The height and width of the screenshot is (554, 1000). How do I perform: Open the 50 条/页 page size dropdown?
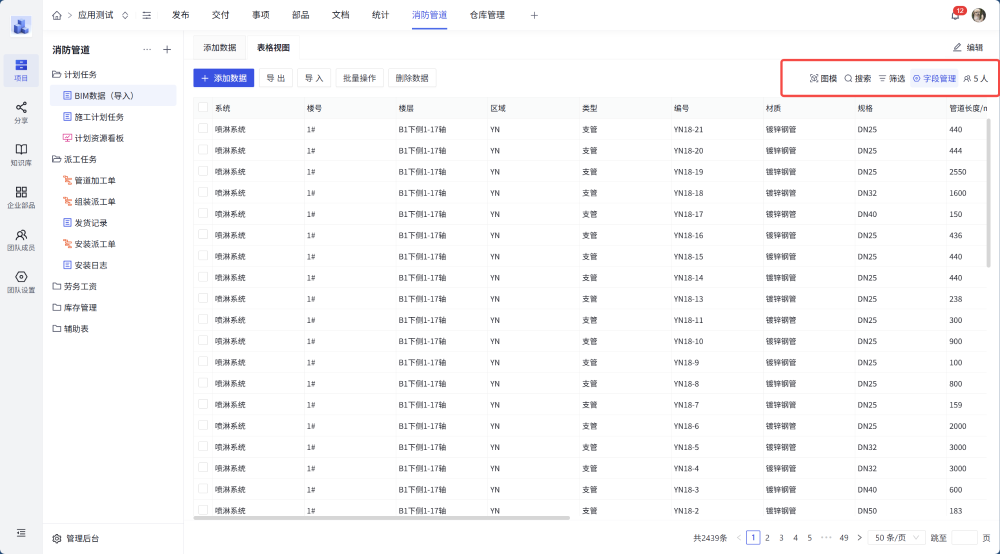[x=895, y=537]
